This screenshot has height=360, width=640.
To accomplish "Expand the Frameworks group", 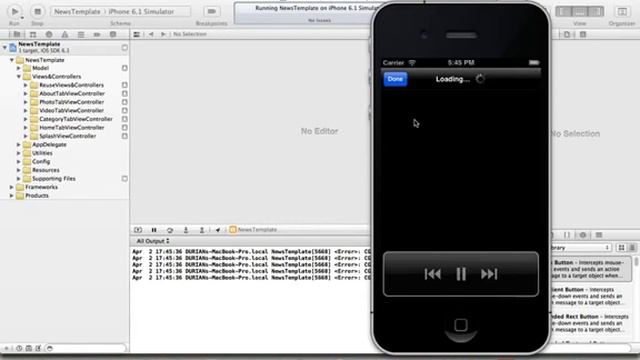I will coord(11,187).
